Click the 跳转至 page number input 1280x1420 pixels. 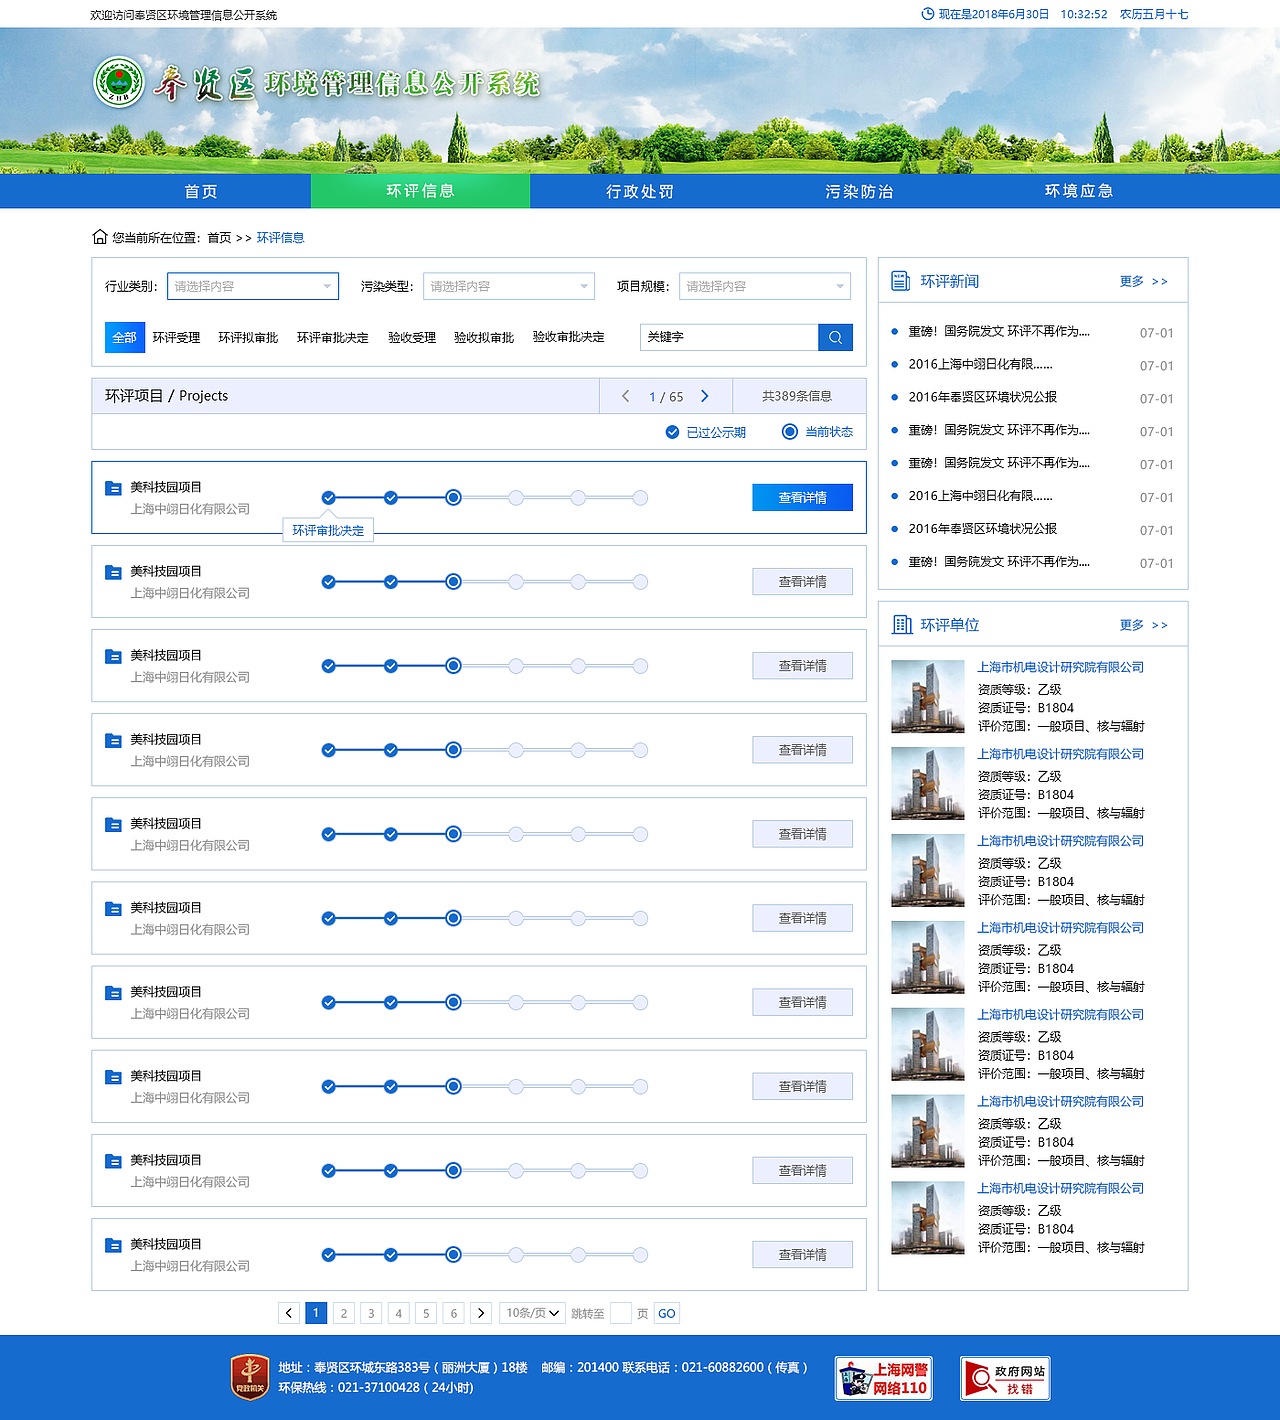[x=620, y=1313]
